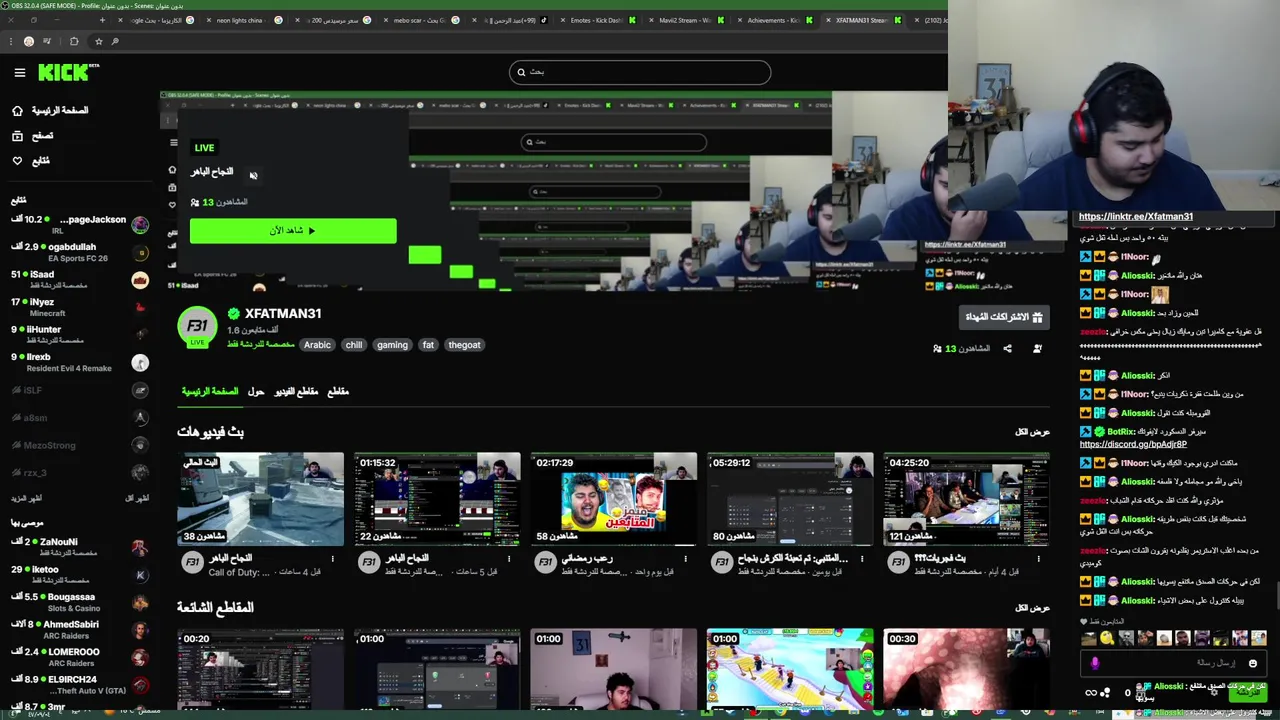The image size is (1280, 720).
Task: Click the chill tag chip
Action: coord(354,345)
